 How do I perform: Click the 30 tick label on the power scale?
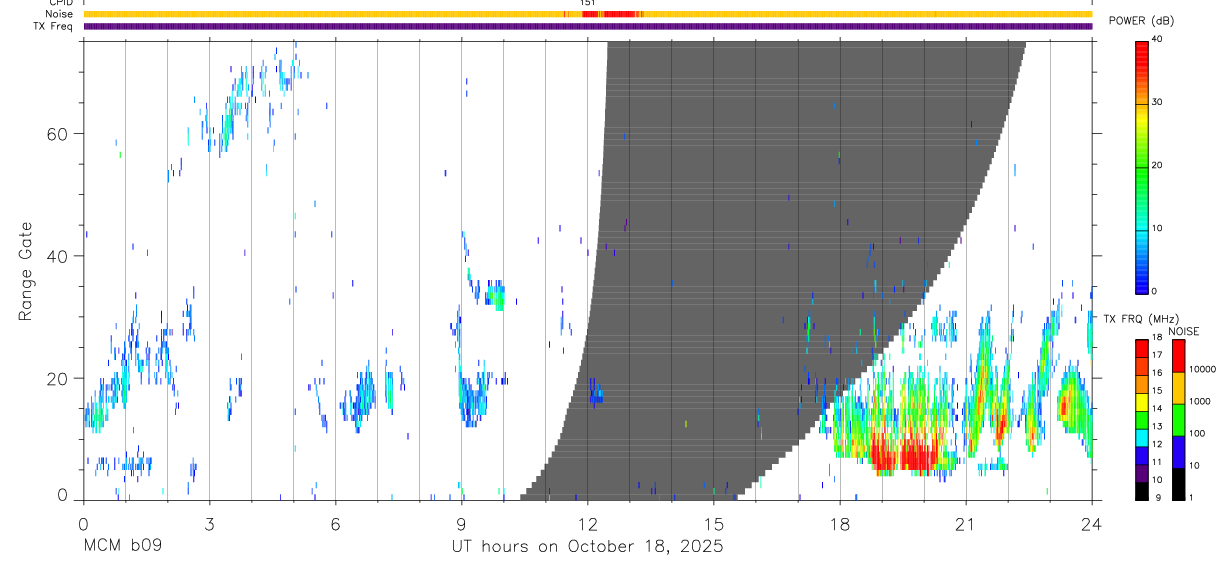click(x=1156, y=102)
